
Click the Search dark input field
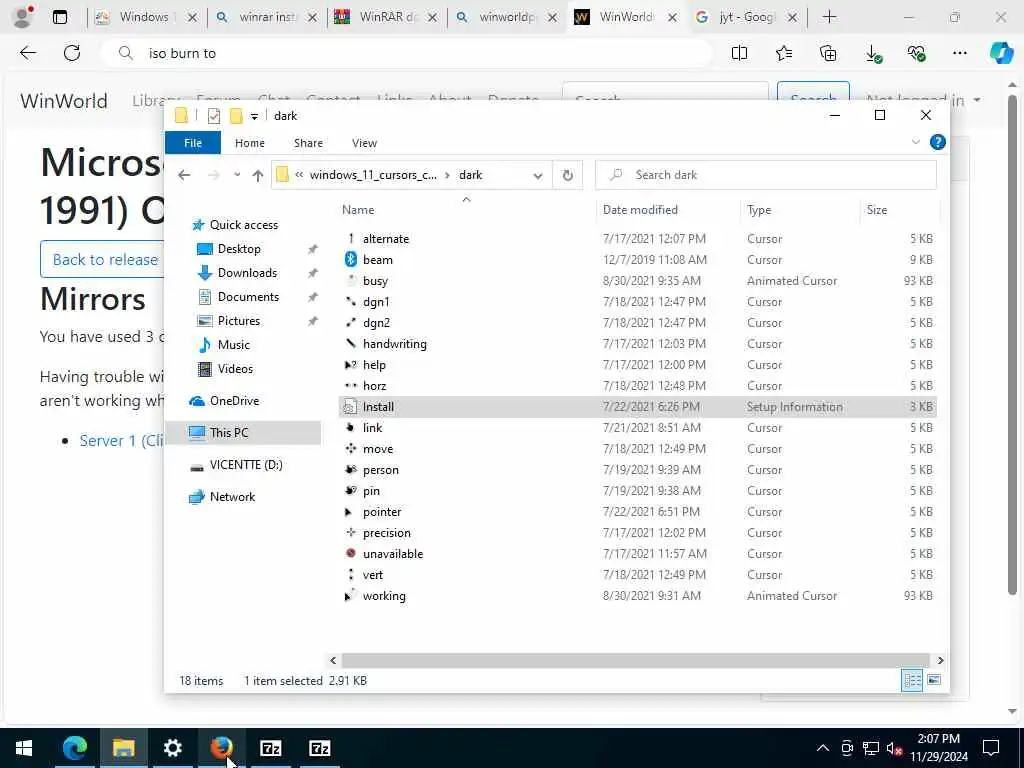(765, 175)
